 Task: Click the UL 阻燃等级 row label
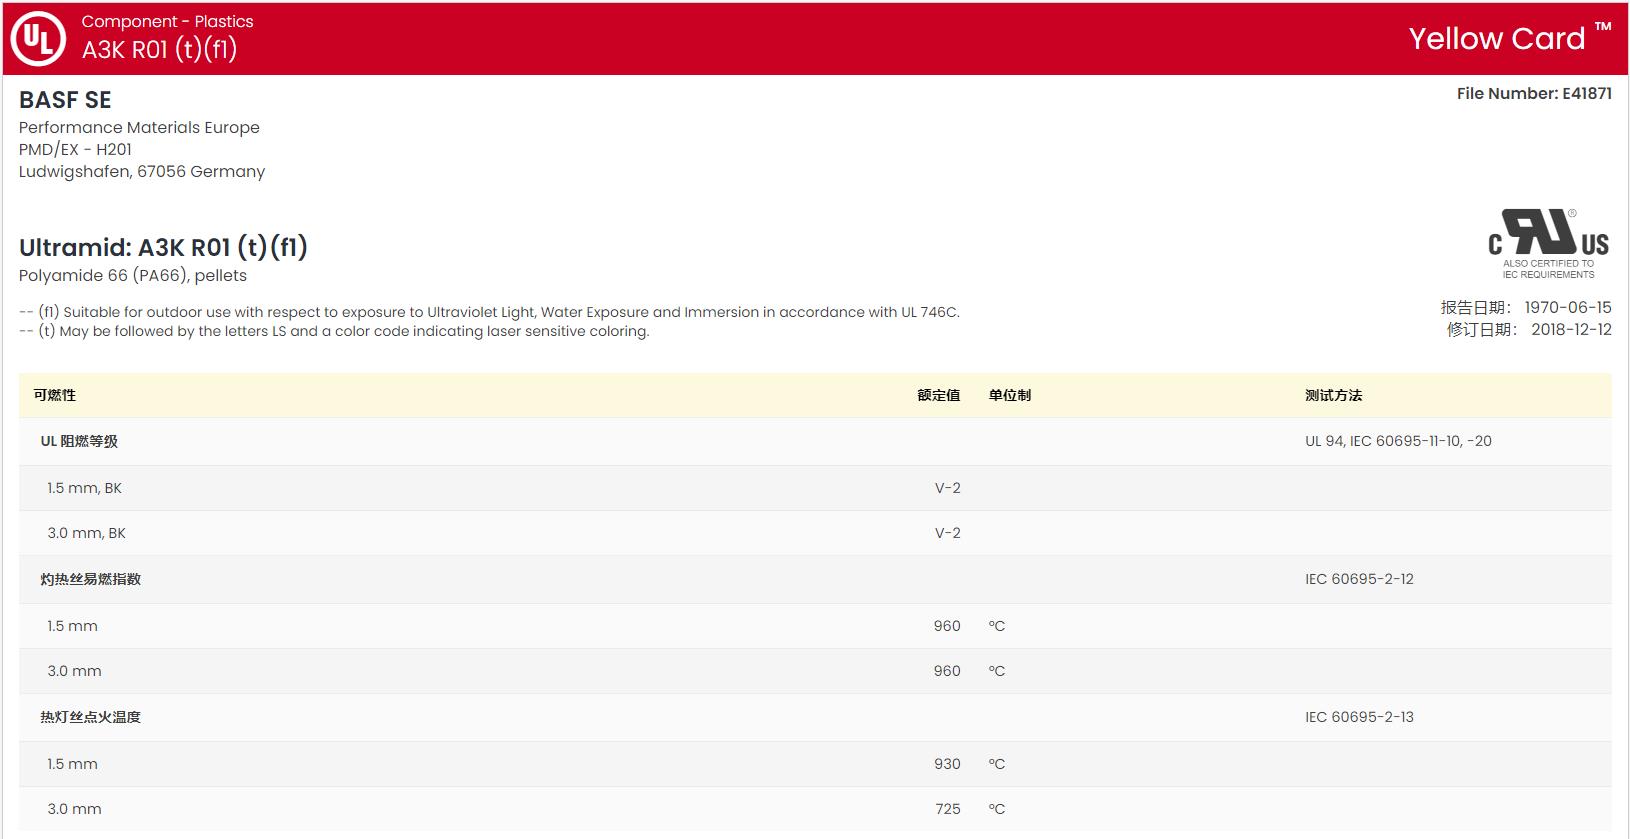[x=79, y=441]
